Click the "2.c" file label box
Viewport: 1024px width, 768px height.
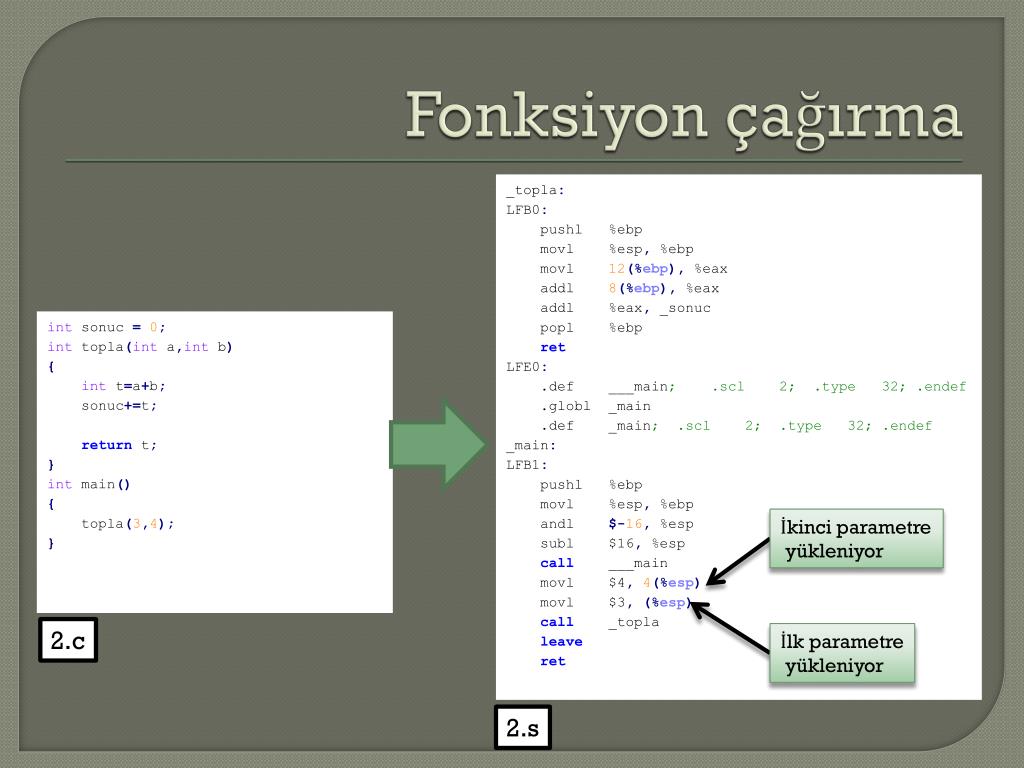coord(68,640)
